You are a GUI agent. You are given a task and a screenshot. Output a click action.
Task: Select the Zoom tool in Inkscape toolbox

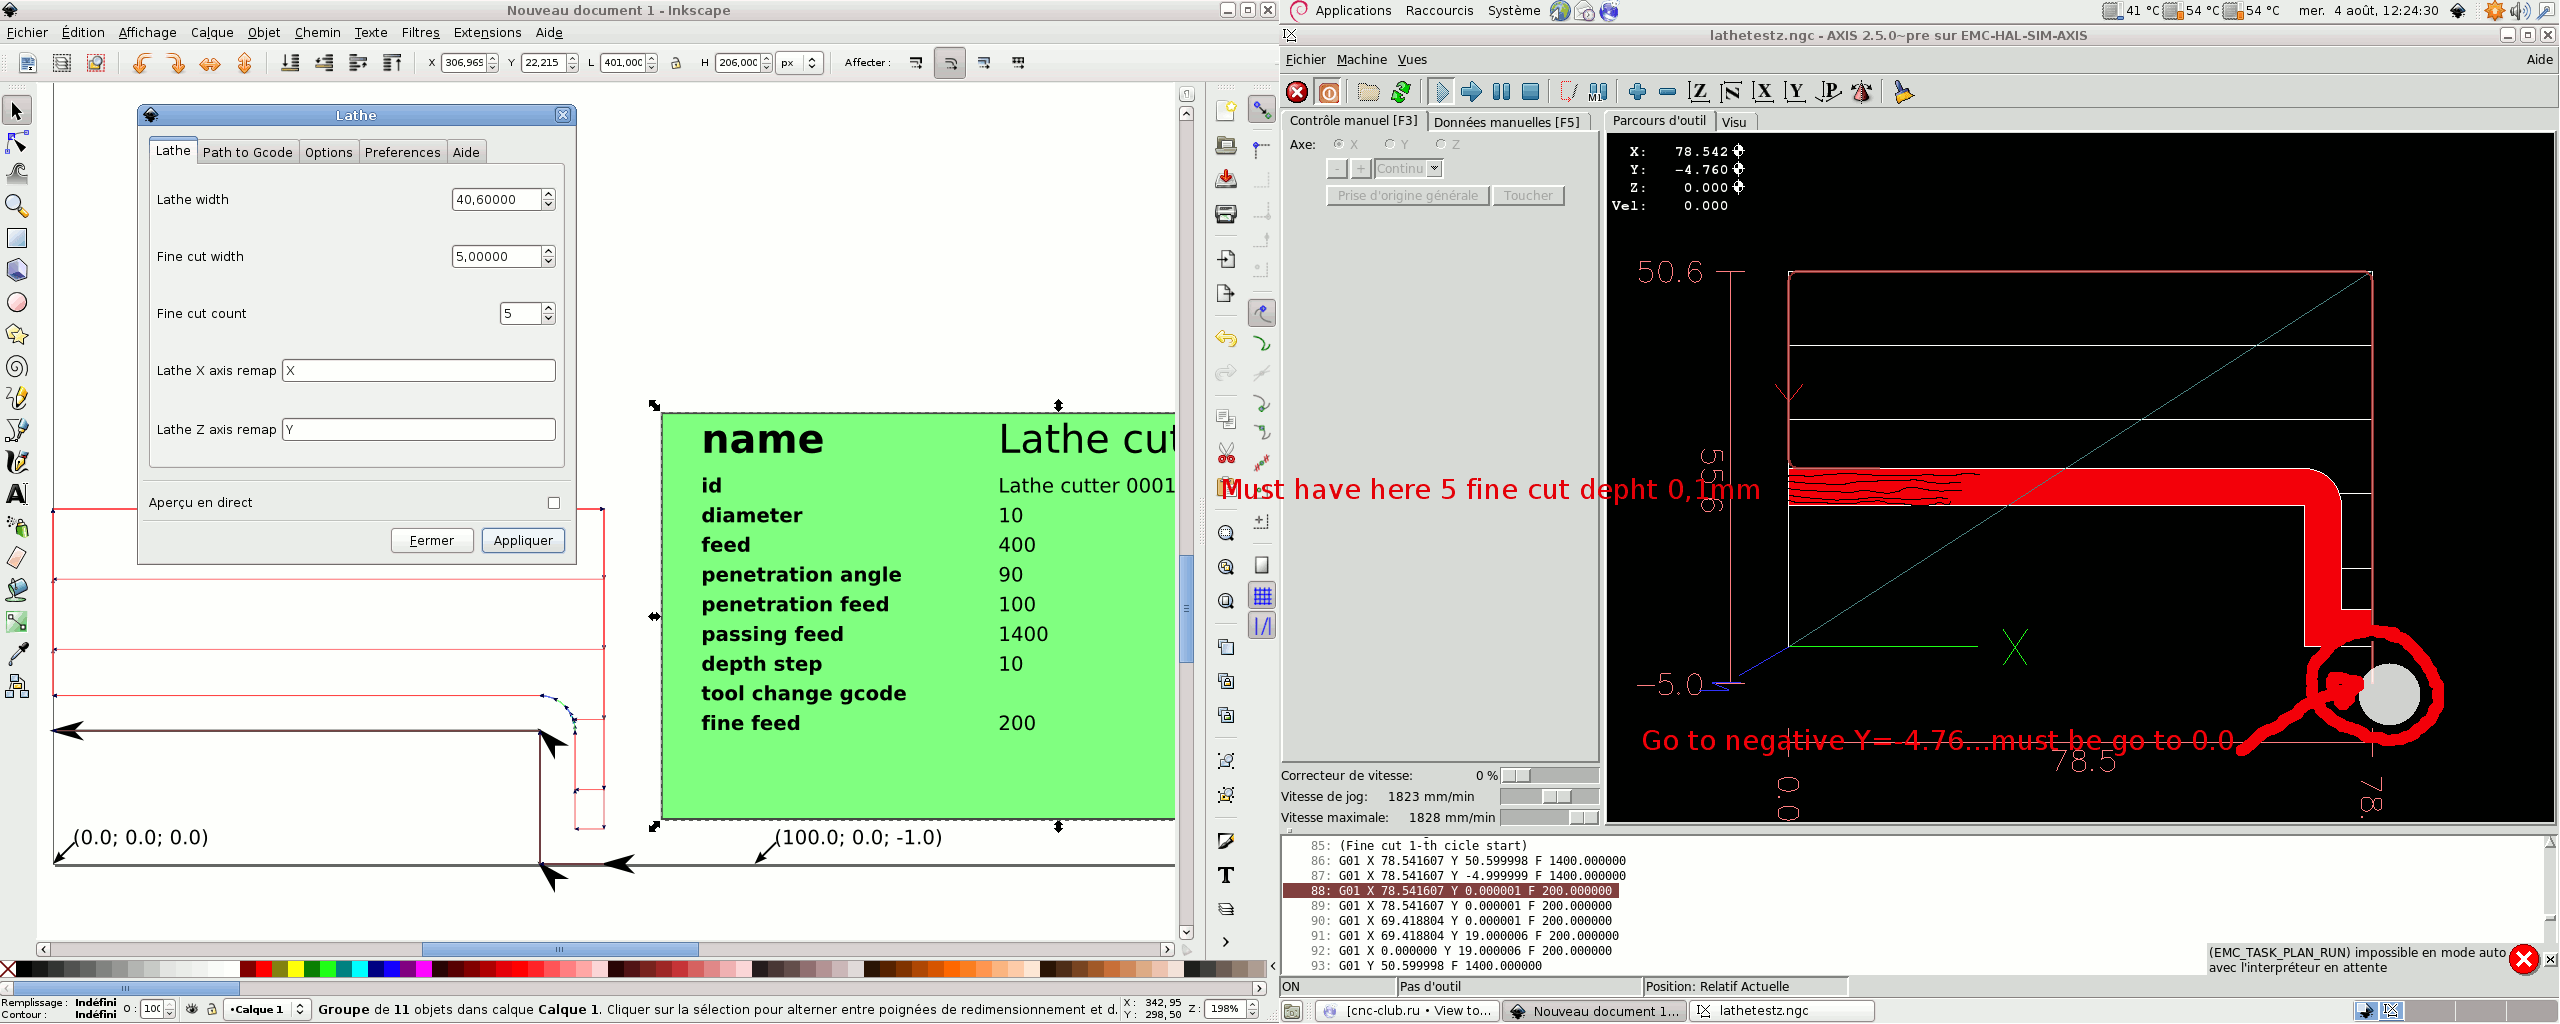pos(17,206)
